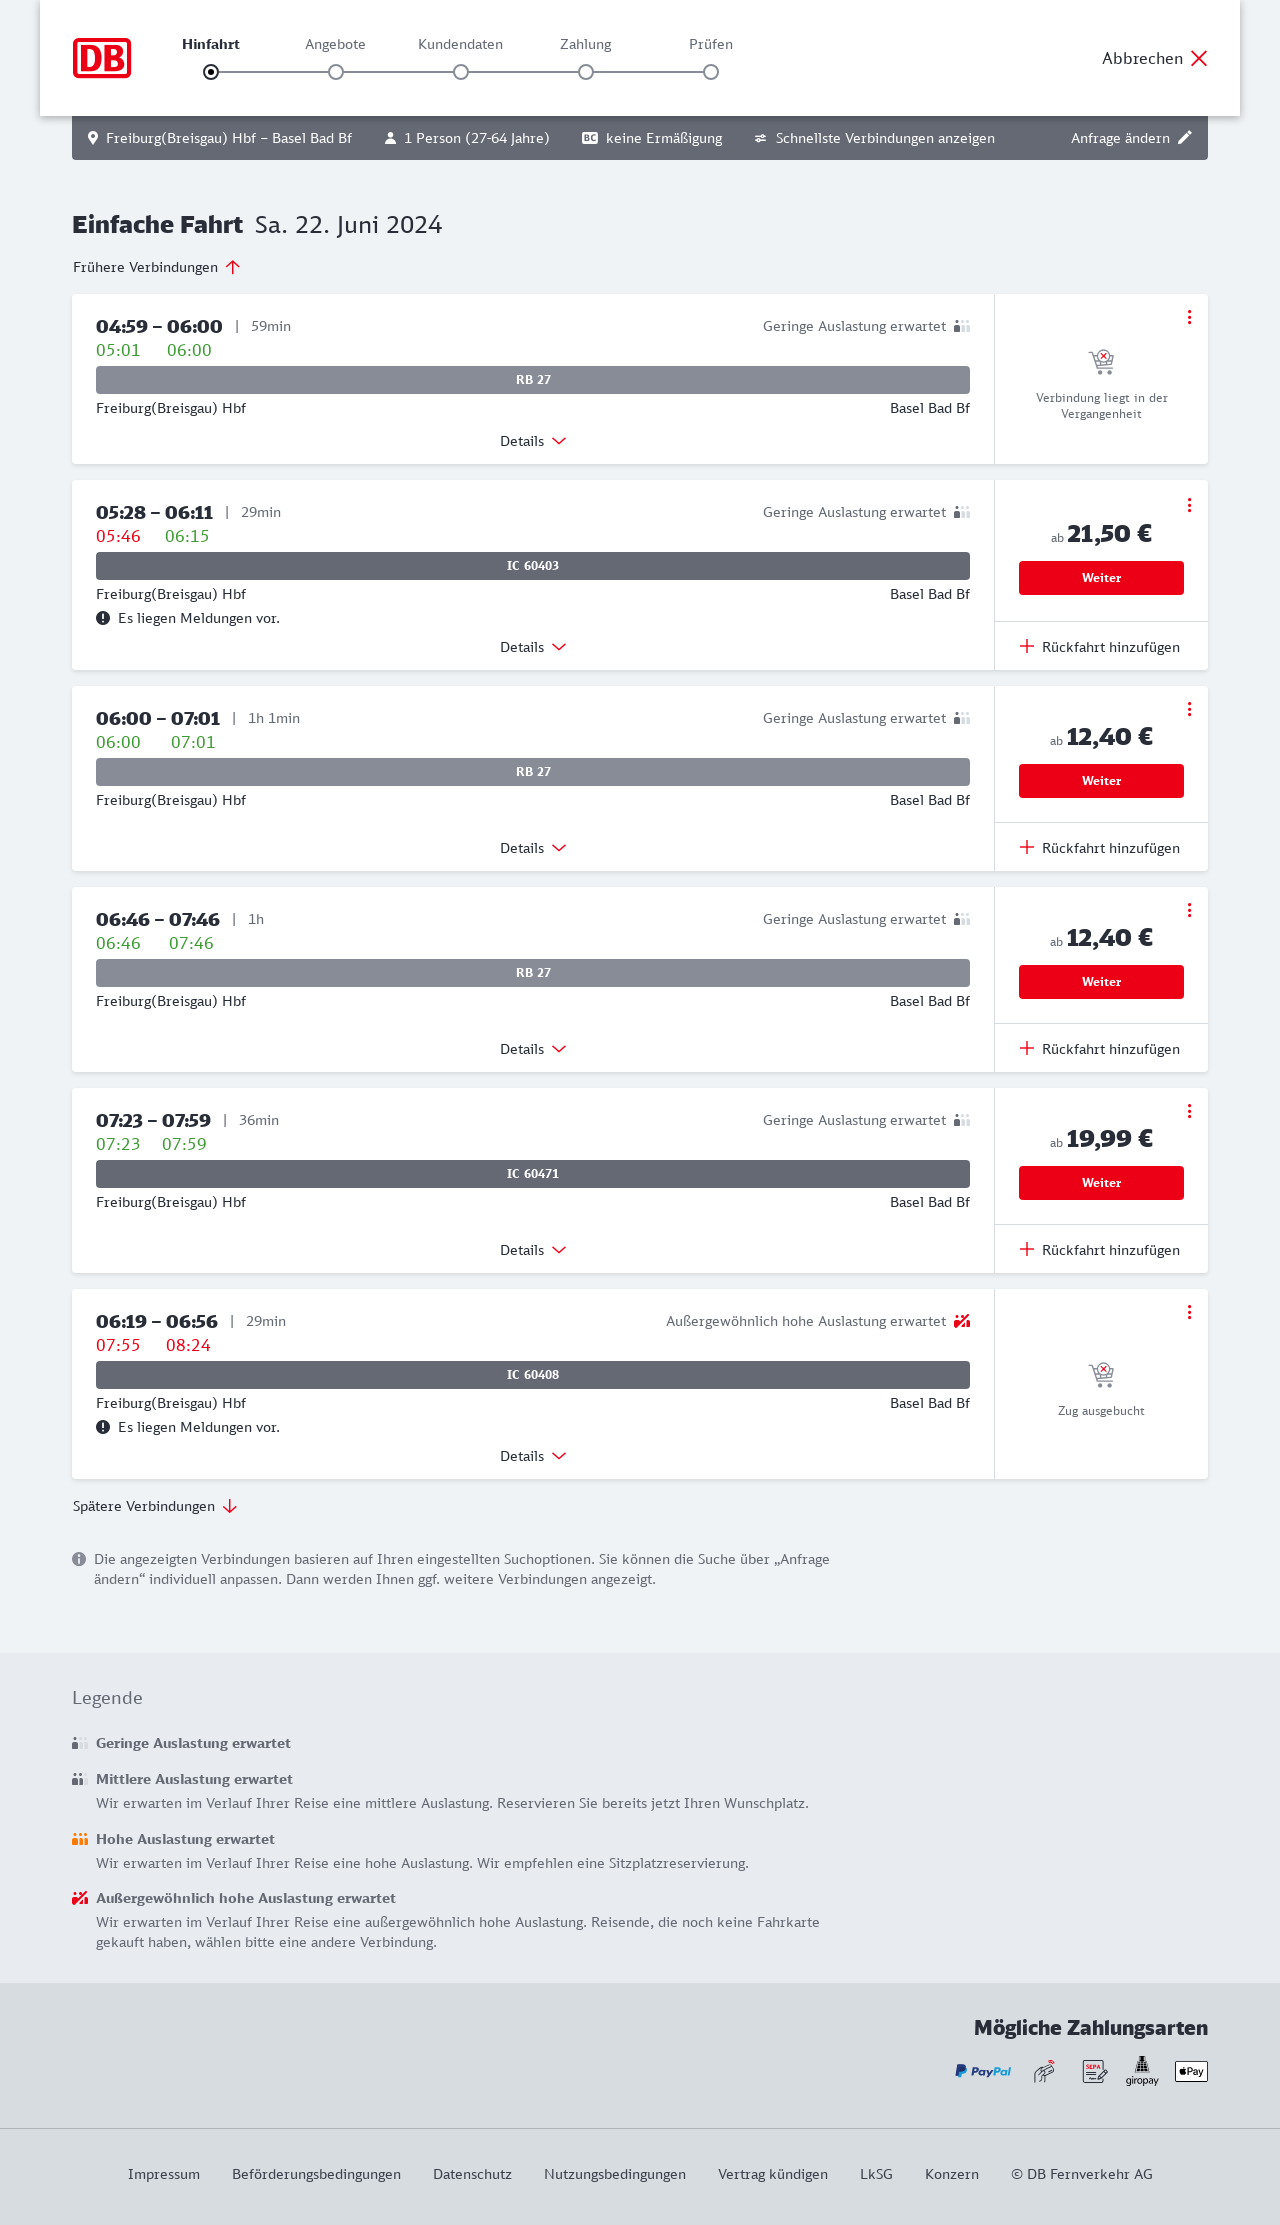Image resolution: width=1280 pixels, height=2225 pixels.
Task: Expand Details of the 04:59 RB 27 connection
Action: [x=533, y=441]
